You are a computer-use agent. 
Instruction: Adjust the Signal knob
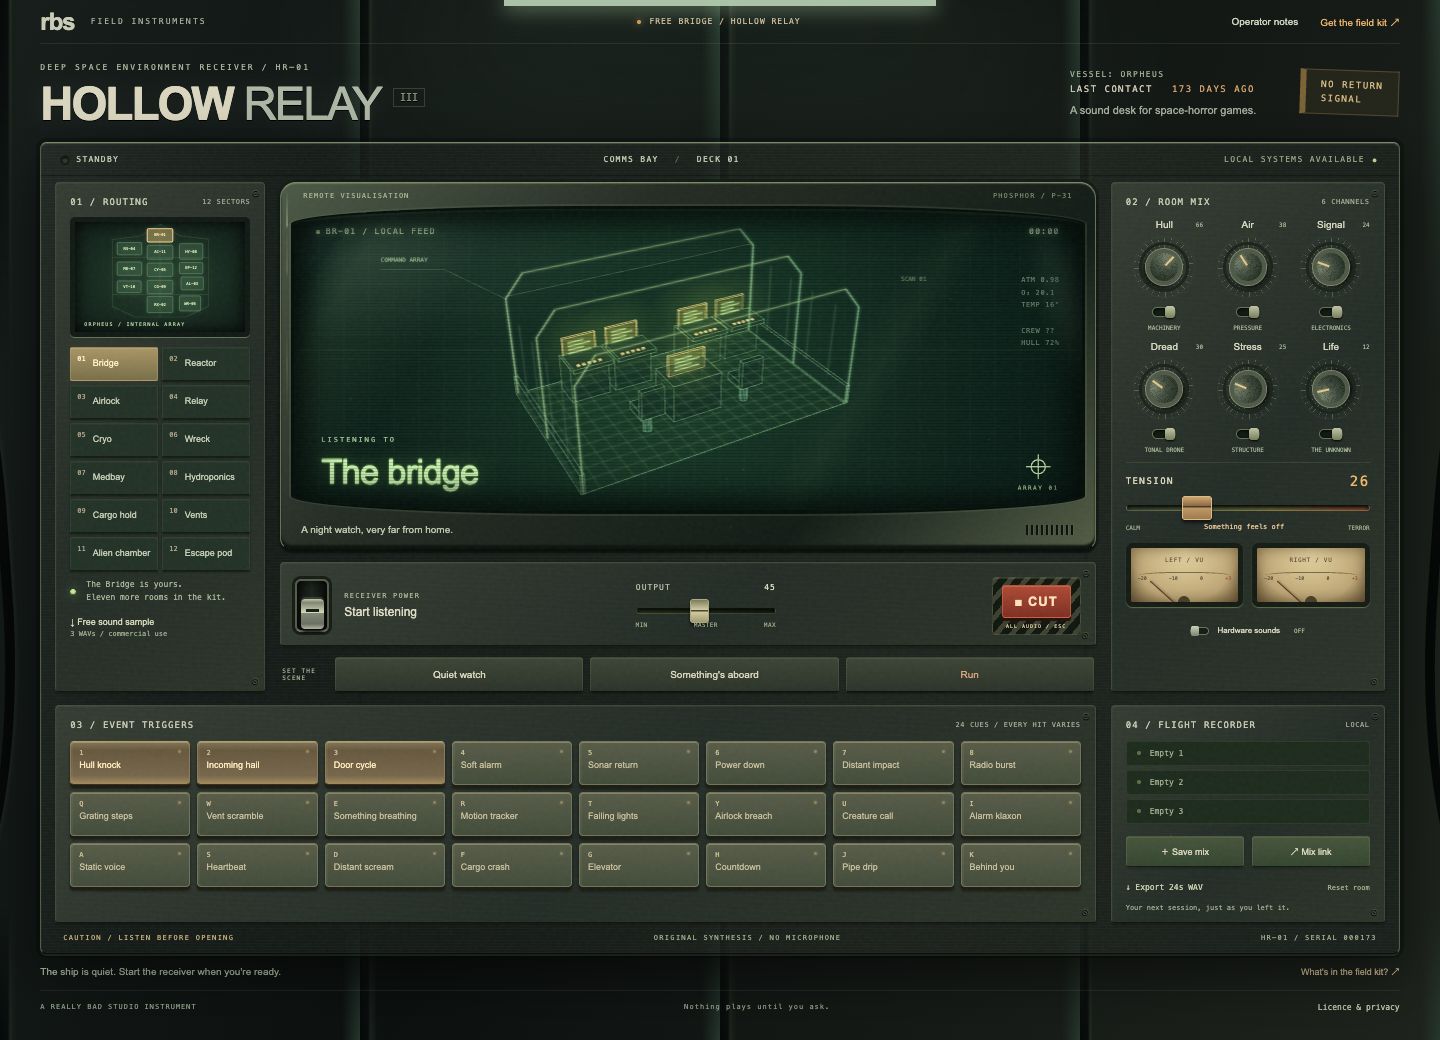(1330, 267)
